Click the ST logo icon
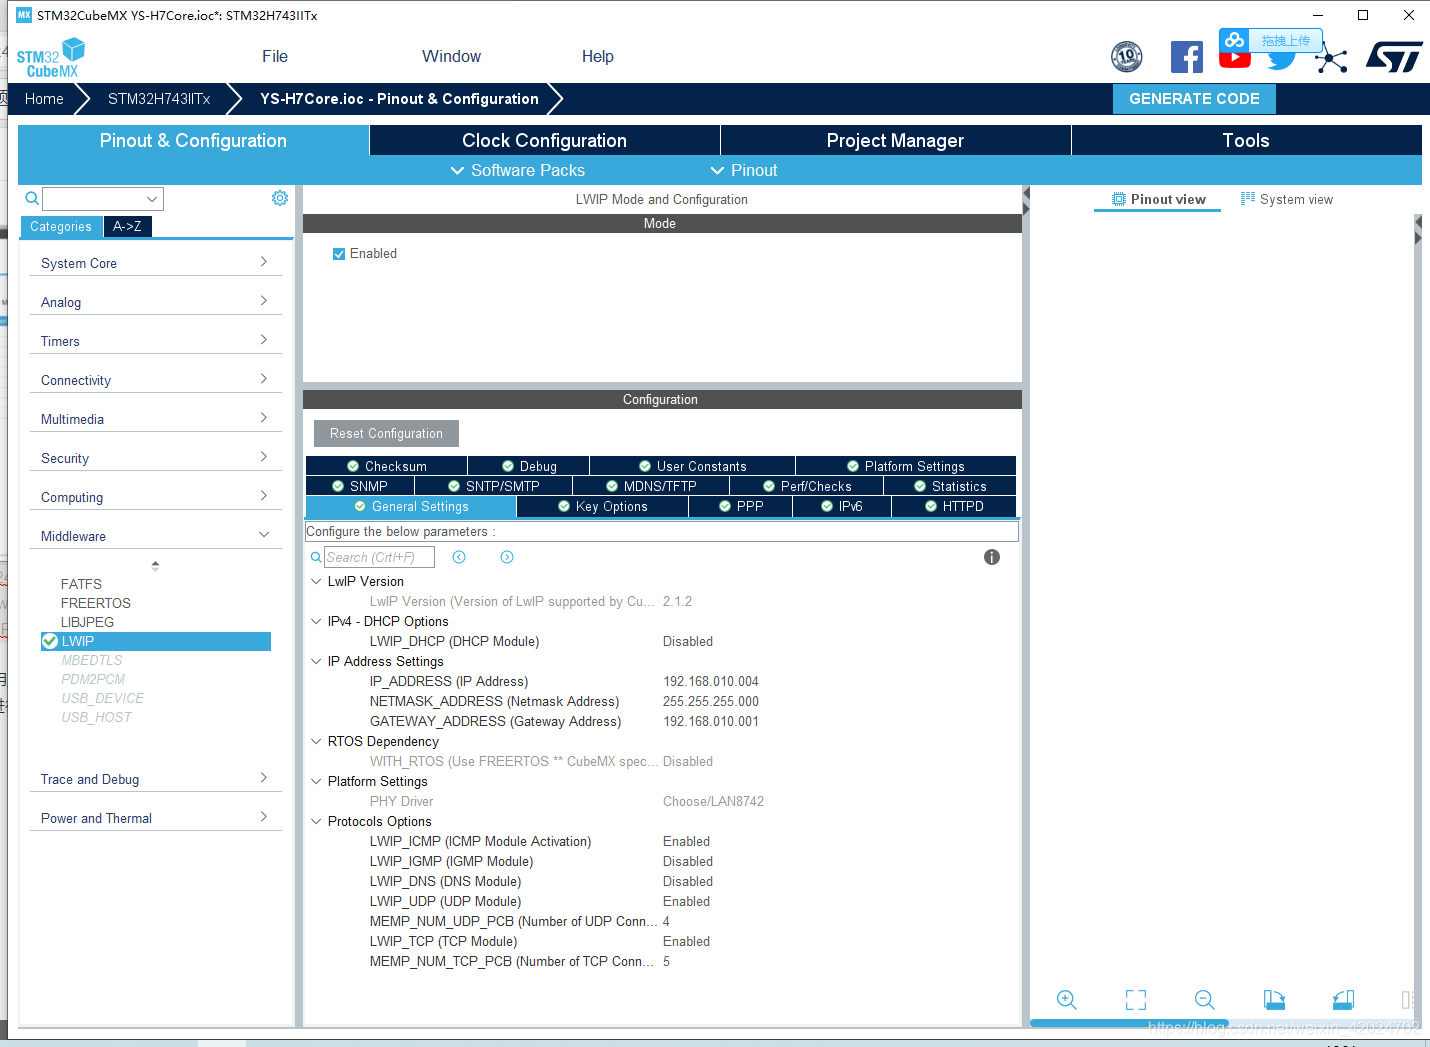Screen dimensions: 1430x1047 click(1394, 57)
